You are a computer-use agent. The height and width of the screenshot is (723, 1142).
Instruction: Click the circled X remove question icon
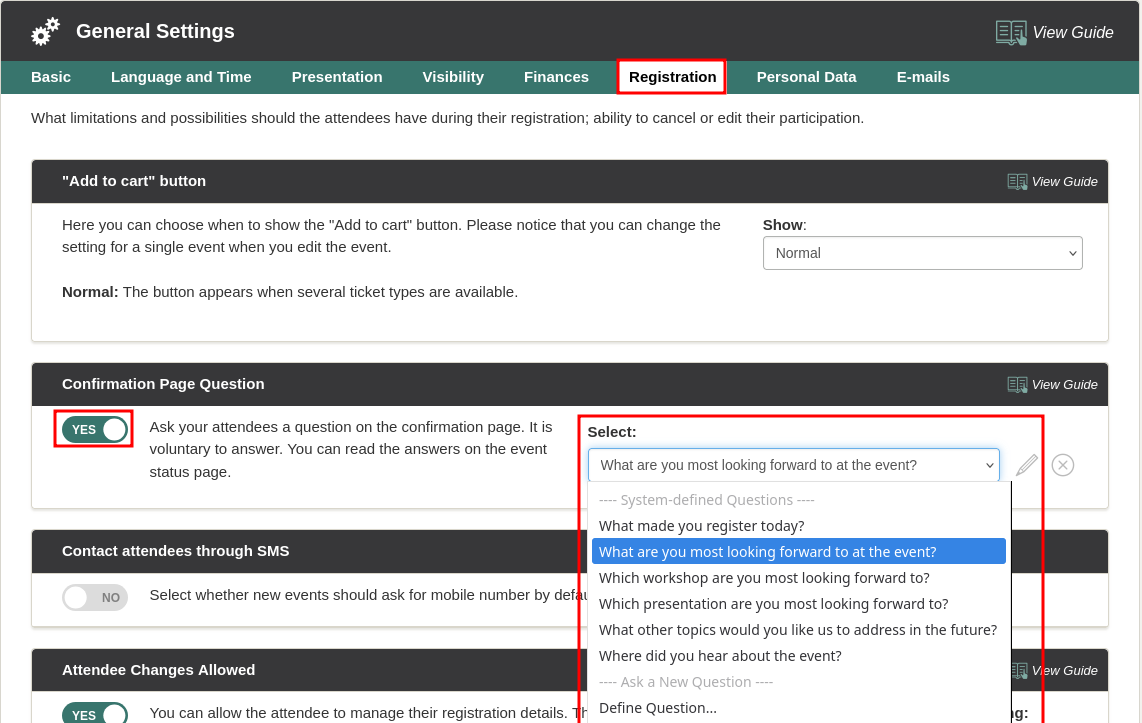1063,465
